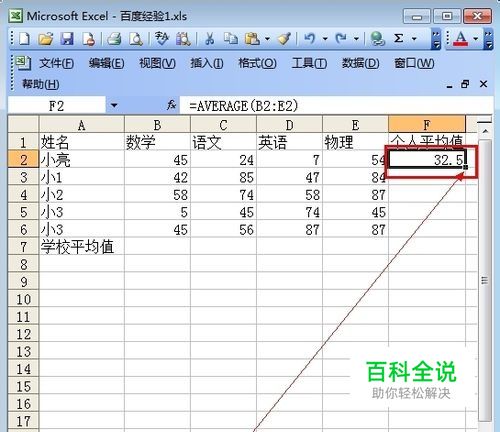Click the Cut scissors icon
The image size is (500, 432).
pos(210,39)
